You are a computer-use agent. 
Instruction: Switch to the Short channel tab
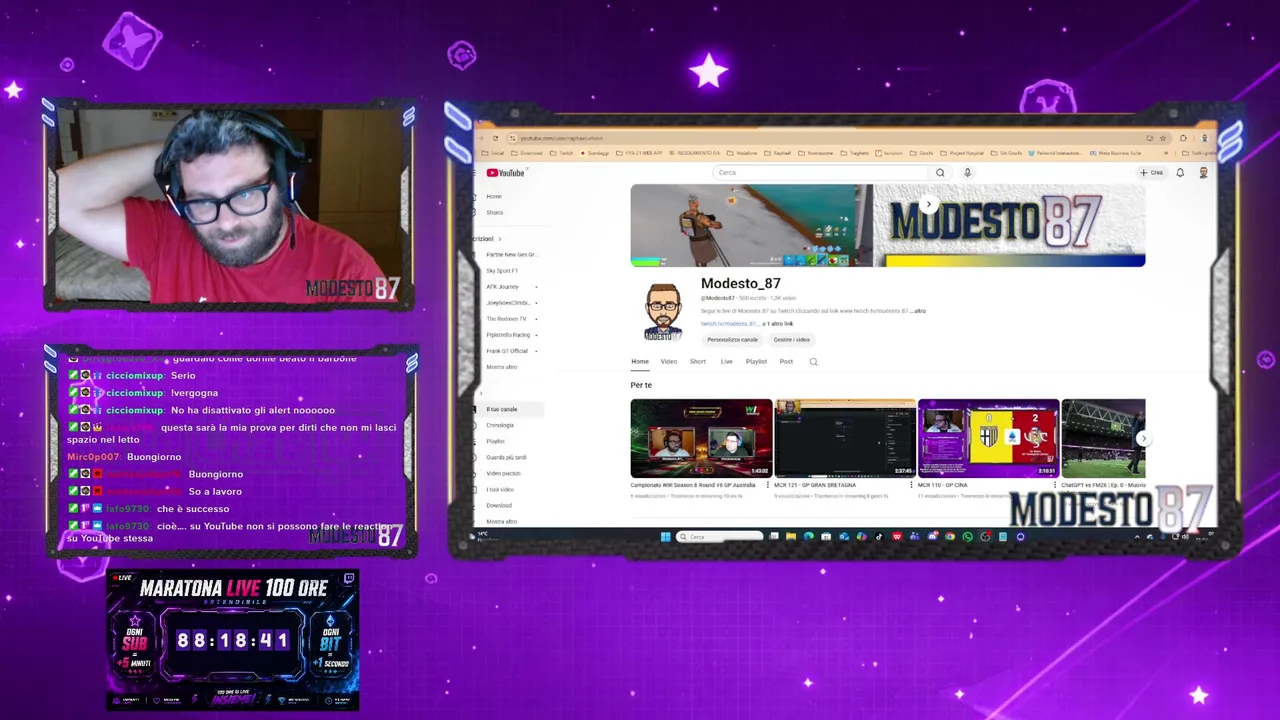698,362
